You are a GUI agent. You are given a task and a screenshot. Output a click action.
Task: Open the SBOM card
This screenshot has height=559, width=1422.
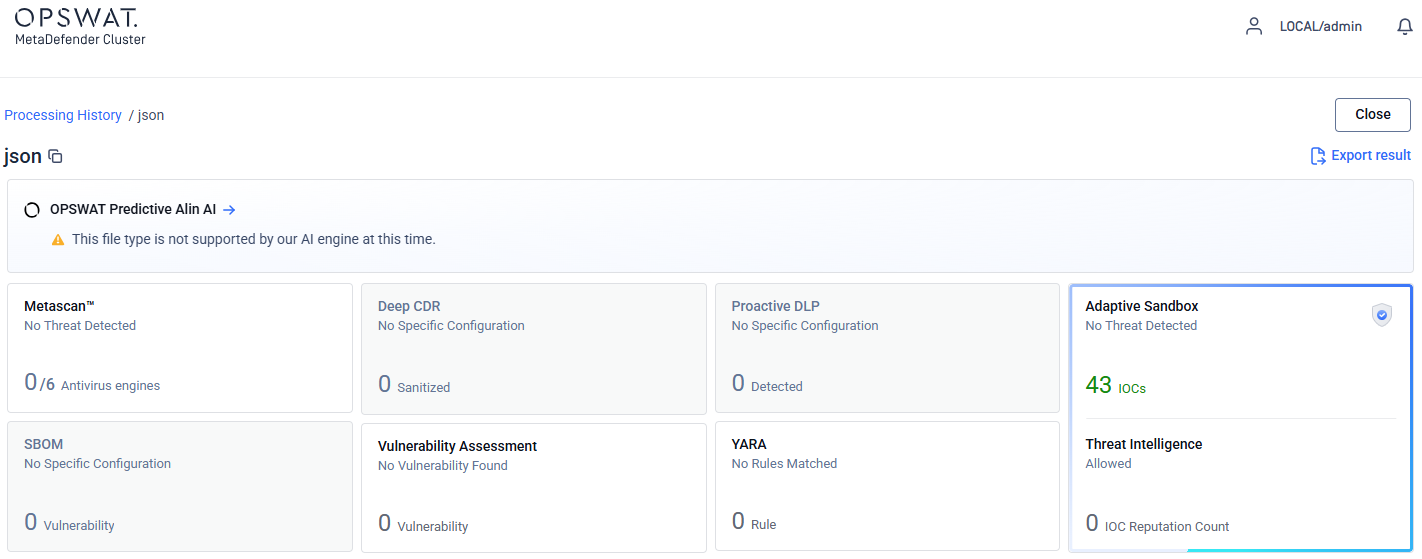pyautogui.click(x=179, y=486)
